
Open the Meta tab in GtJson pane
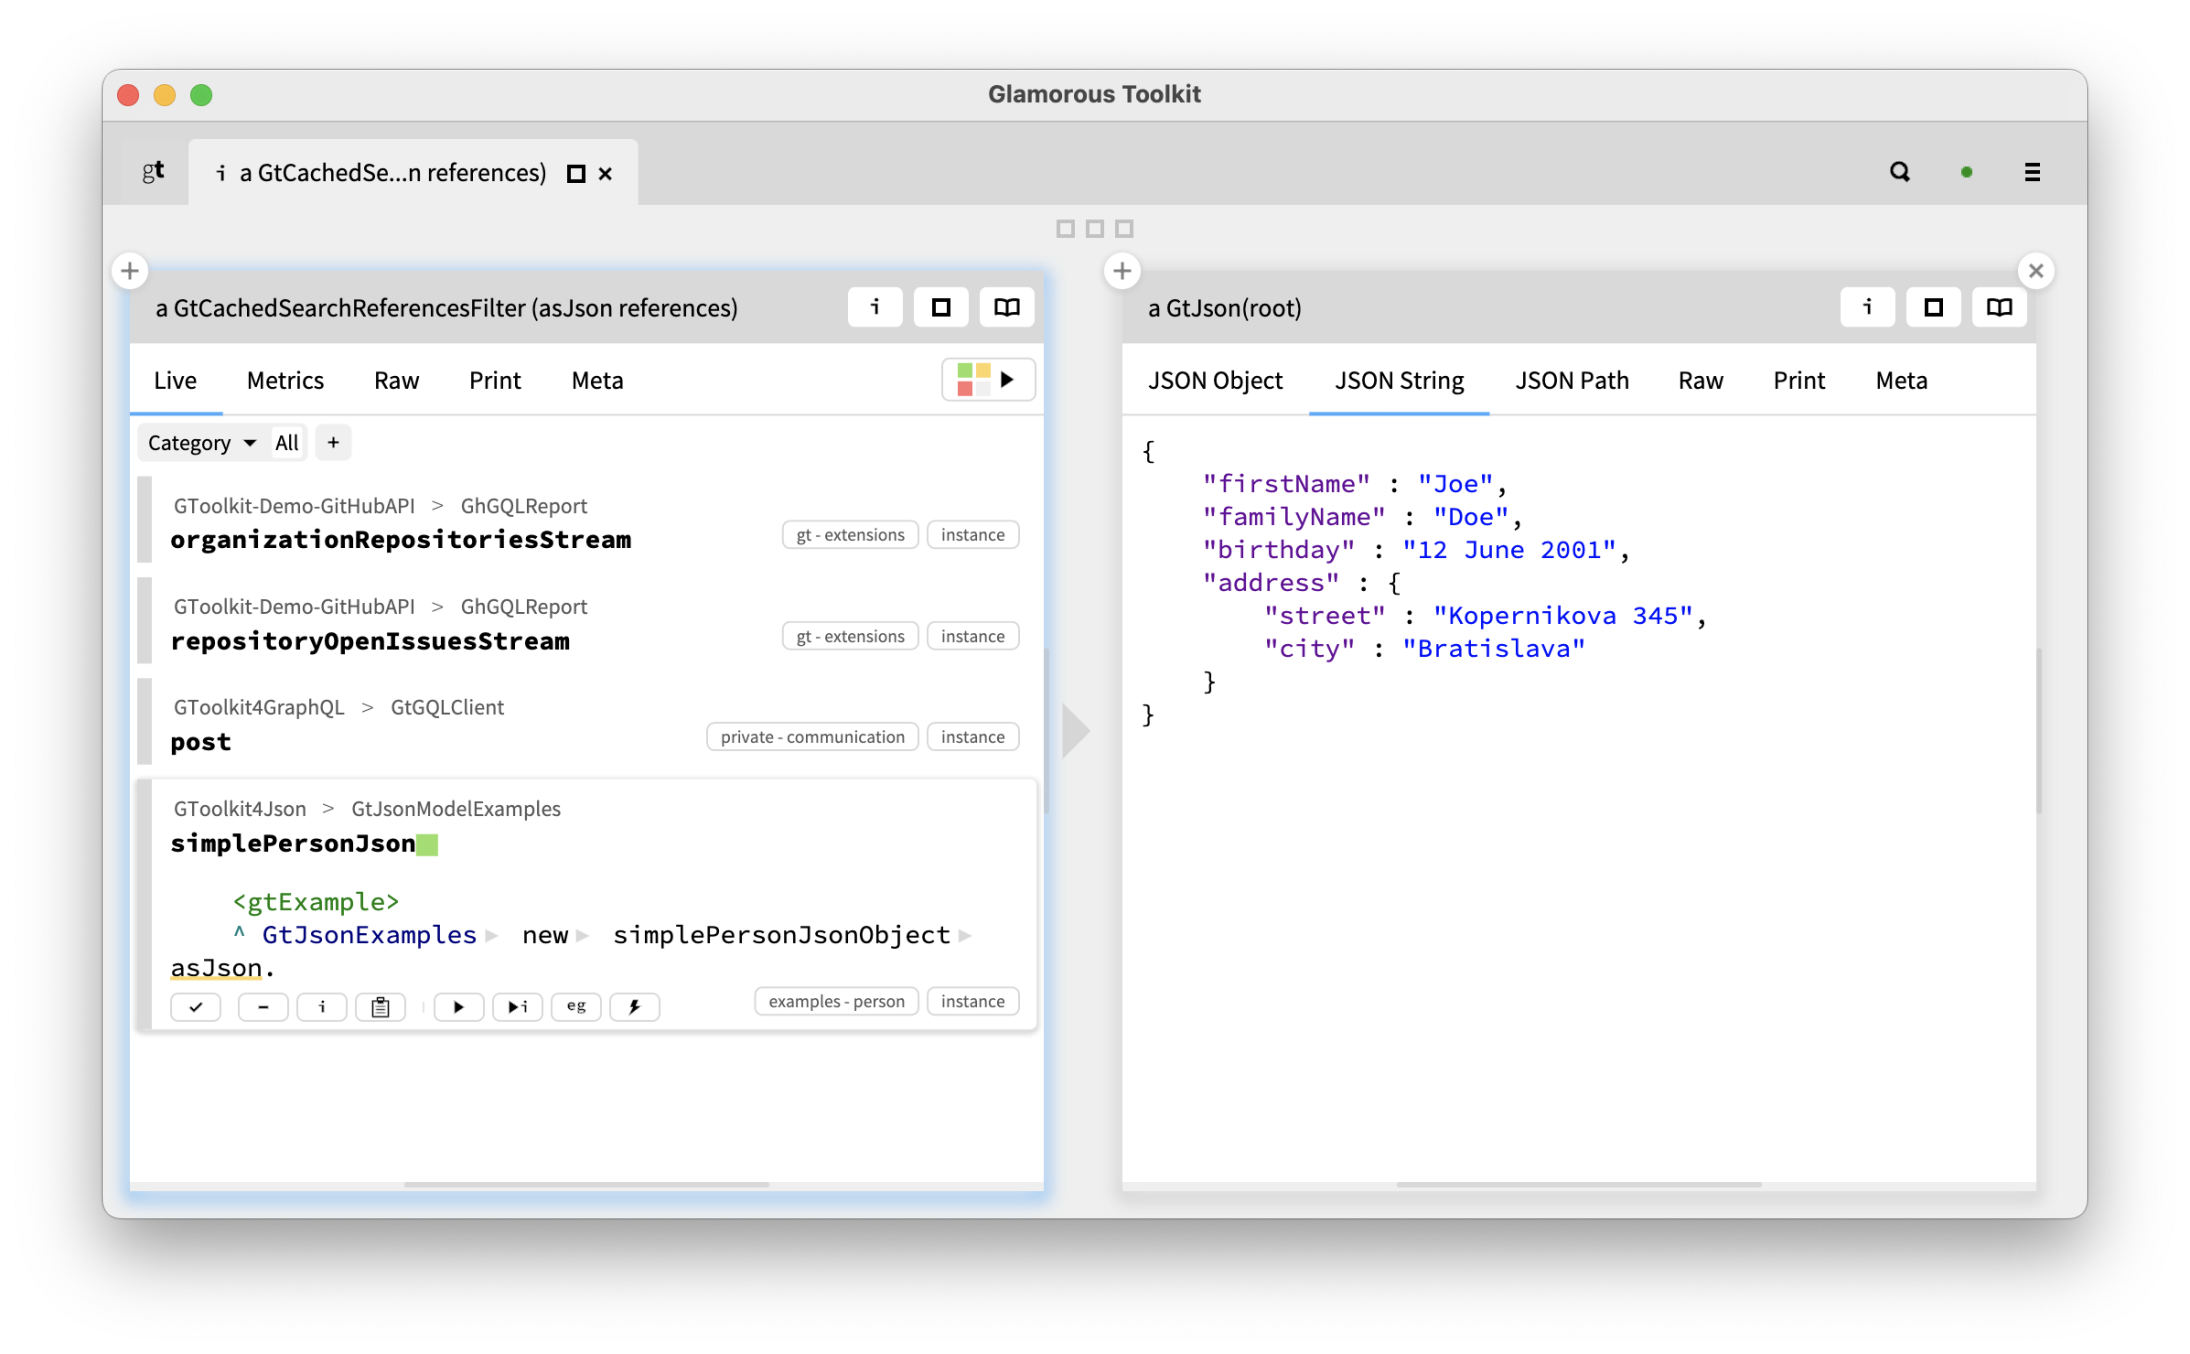click(x=1901, y=381)
